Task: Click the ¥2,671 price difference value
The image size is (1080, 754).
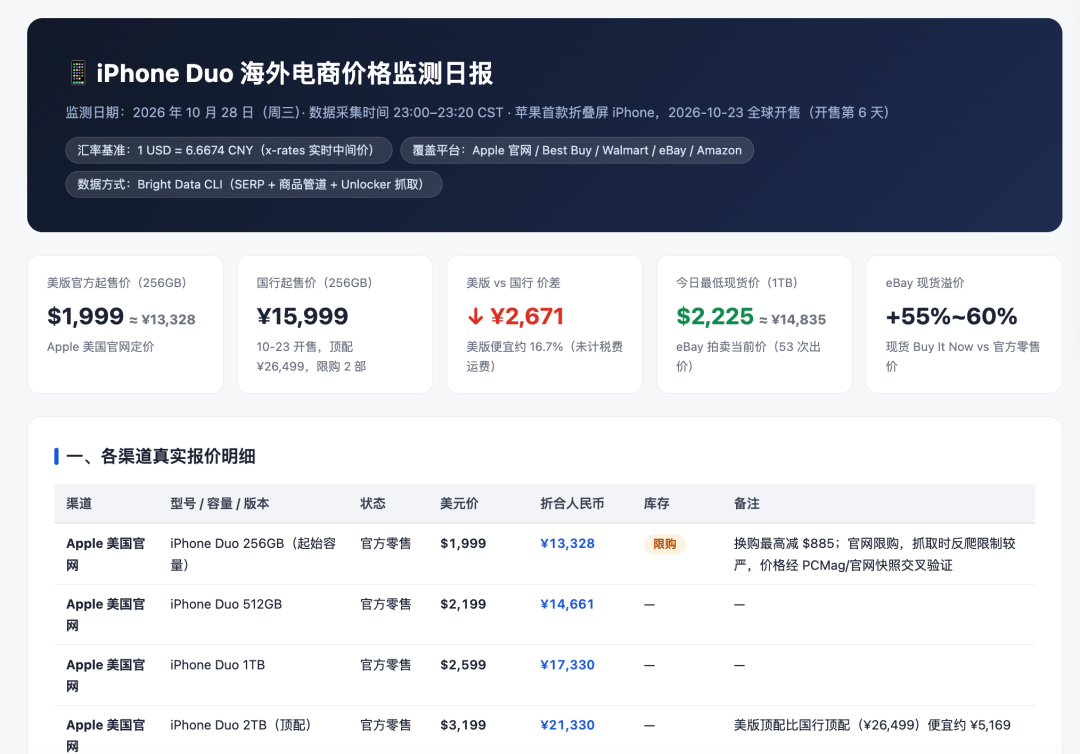Action: pyautogui.click(x=527, y=316)
